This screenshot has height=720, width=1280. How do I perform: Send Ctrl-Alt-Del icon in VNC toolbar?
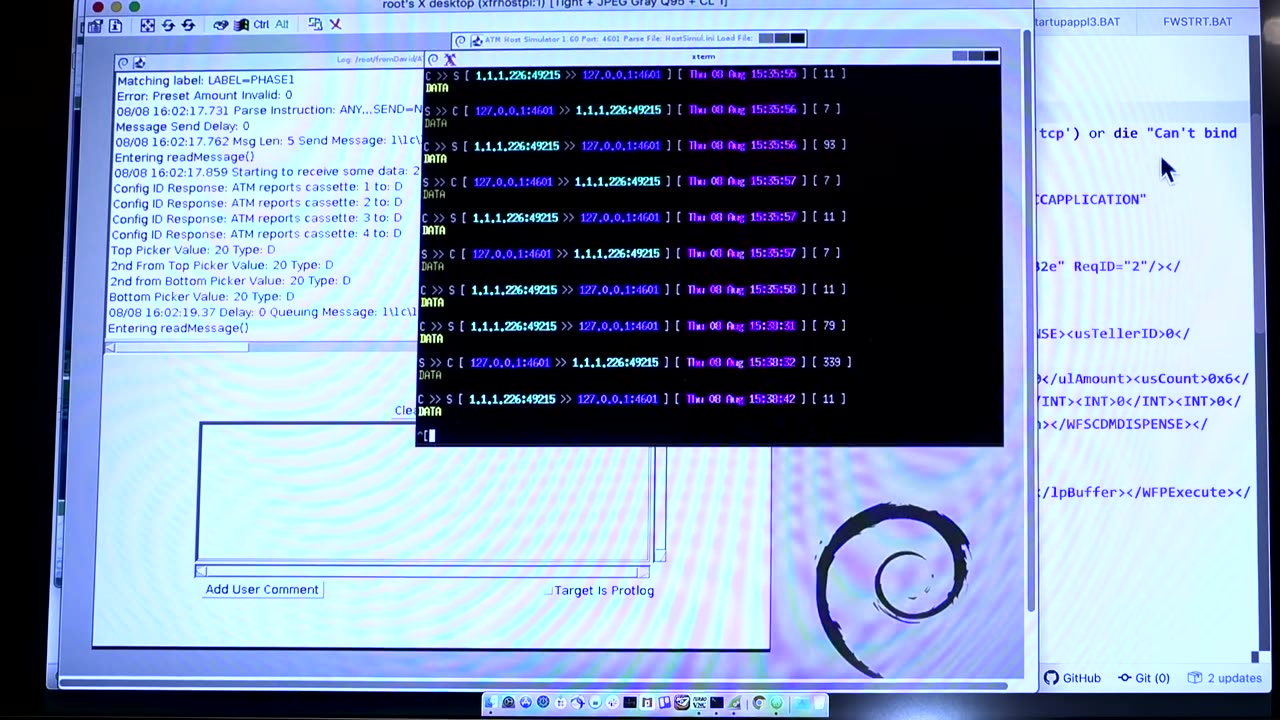pyautogui.click(x=221, y=25)
